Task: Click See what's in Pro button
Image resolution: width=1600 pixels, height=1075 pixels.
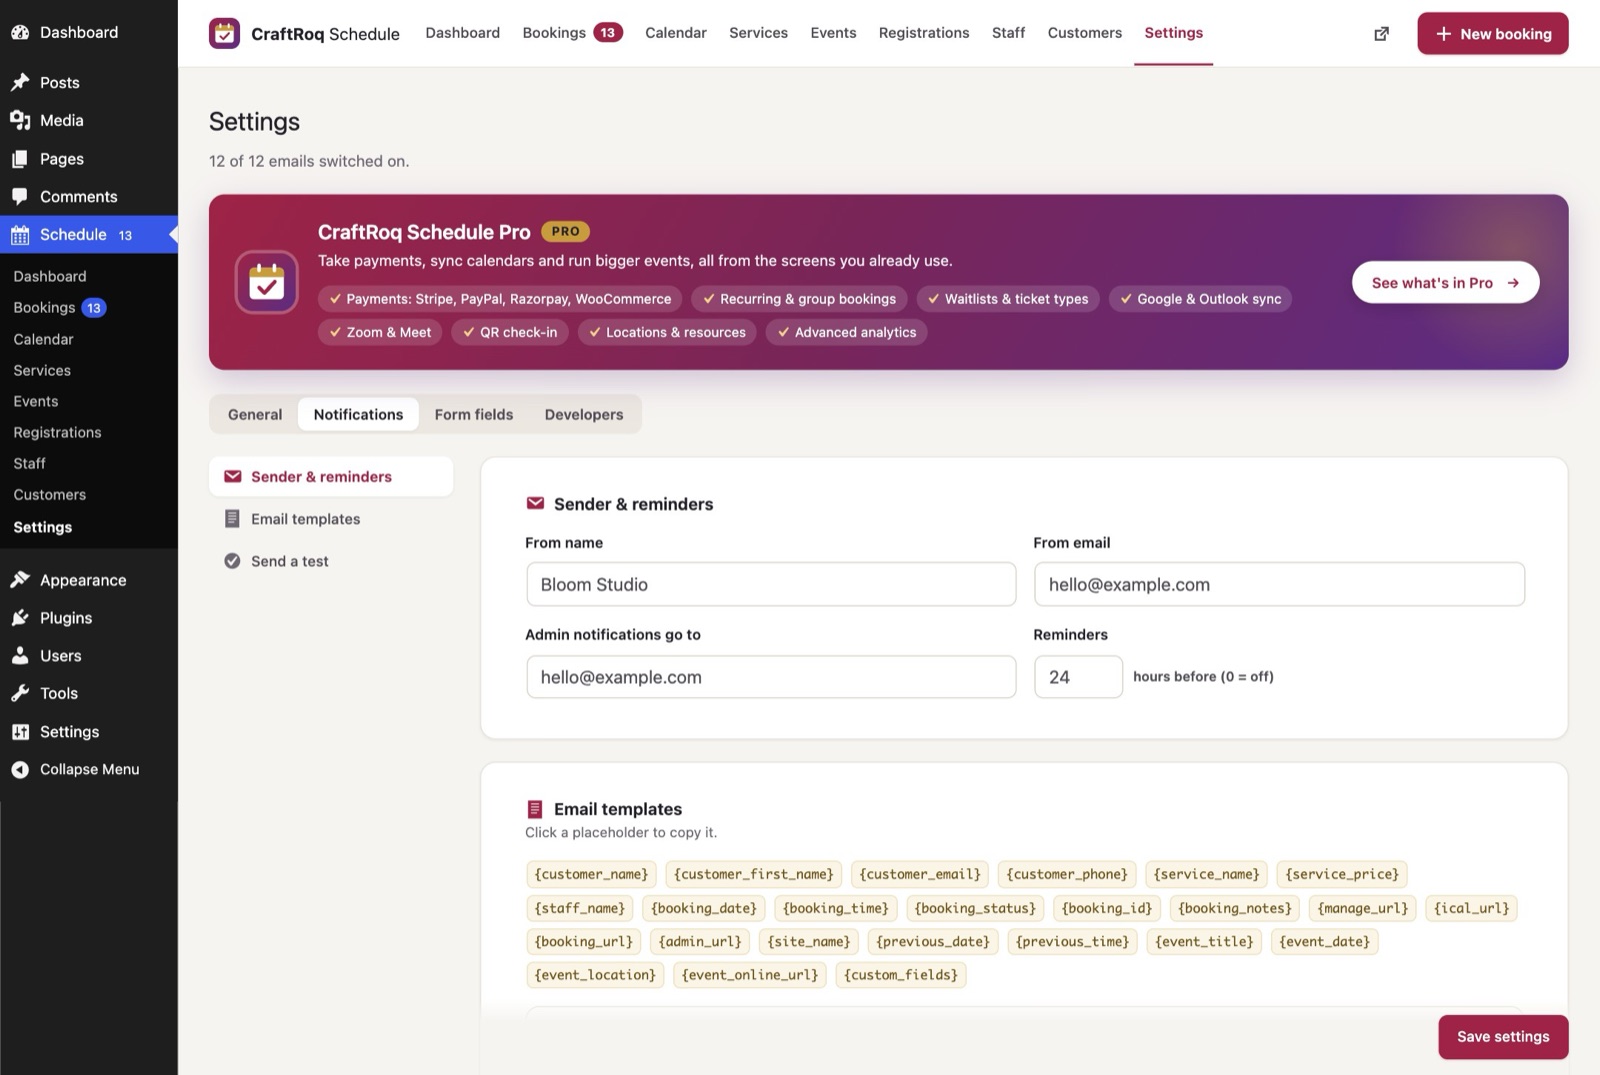Action: point(1445,283)
